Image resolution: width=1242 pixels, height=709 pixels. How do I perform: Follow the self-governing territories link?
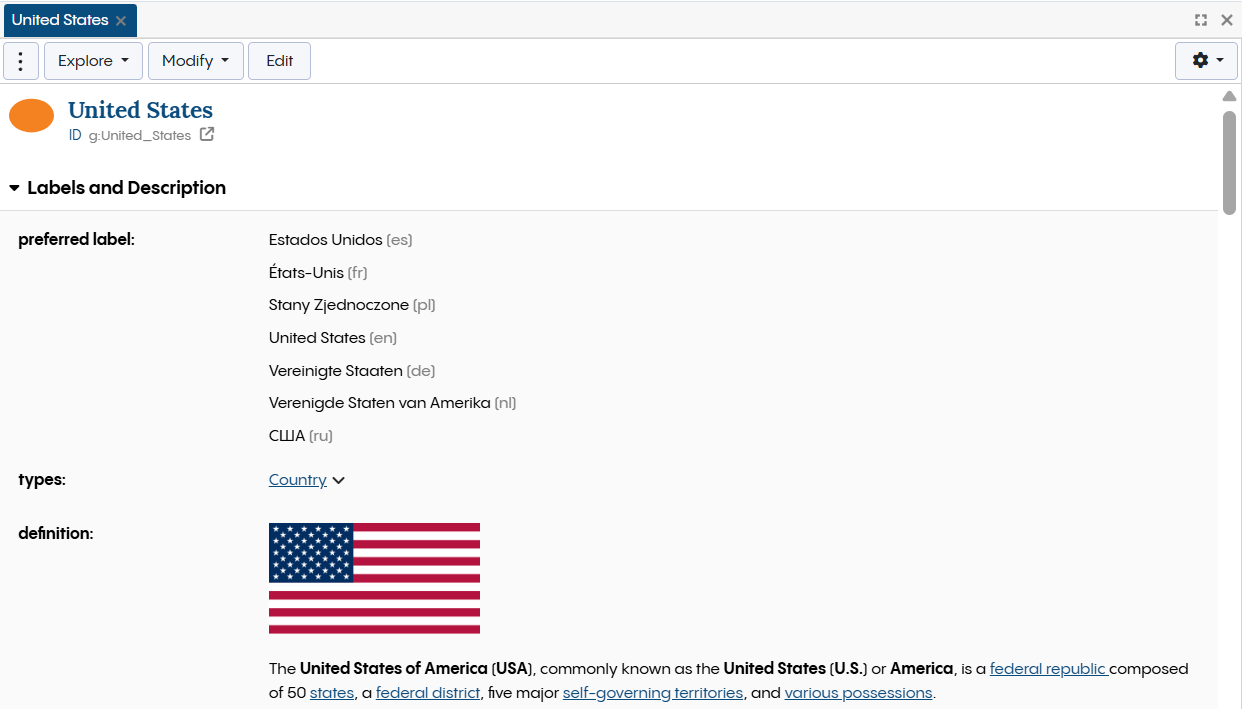click(653, 693)
